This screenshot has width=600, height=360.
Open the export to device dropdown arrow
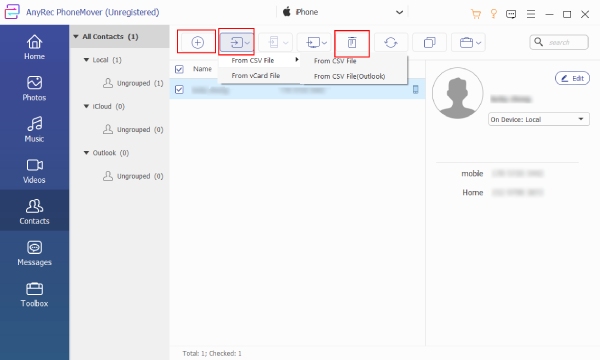pyautogui.click(x=285, y=42)
